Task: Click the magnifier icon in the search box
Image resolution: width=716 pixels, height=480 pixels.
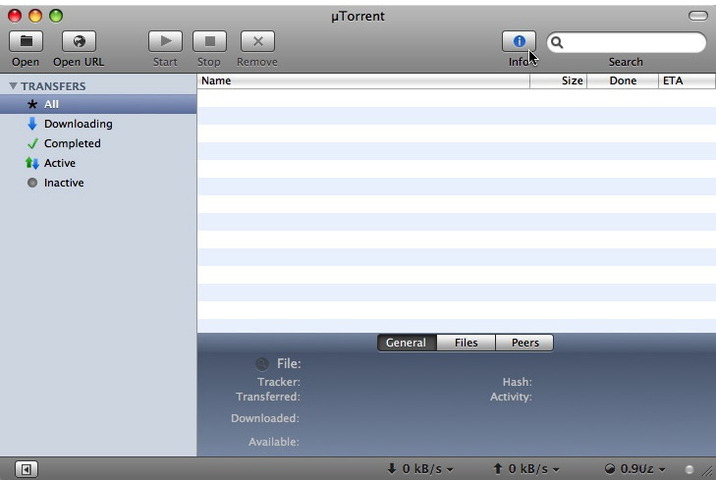Action: pyautogui.click(x=557, y=42)
